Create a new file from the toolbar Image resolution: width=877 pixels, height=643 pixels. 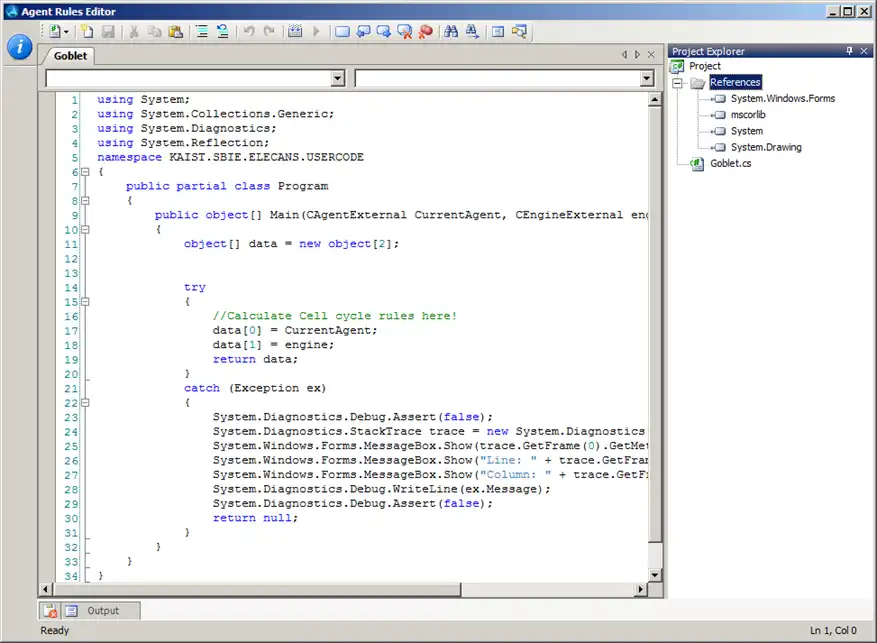pyautogui.click(x=87, y=31)
